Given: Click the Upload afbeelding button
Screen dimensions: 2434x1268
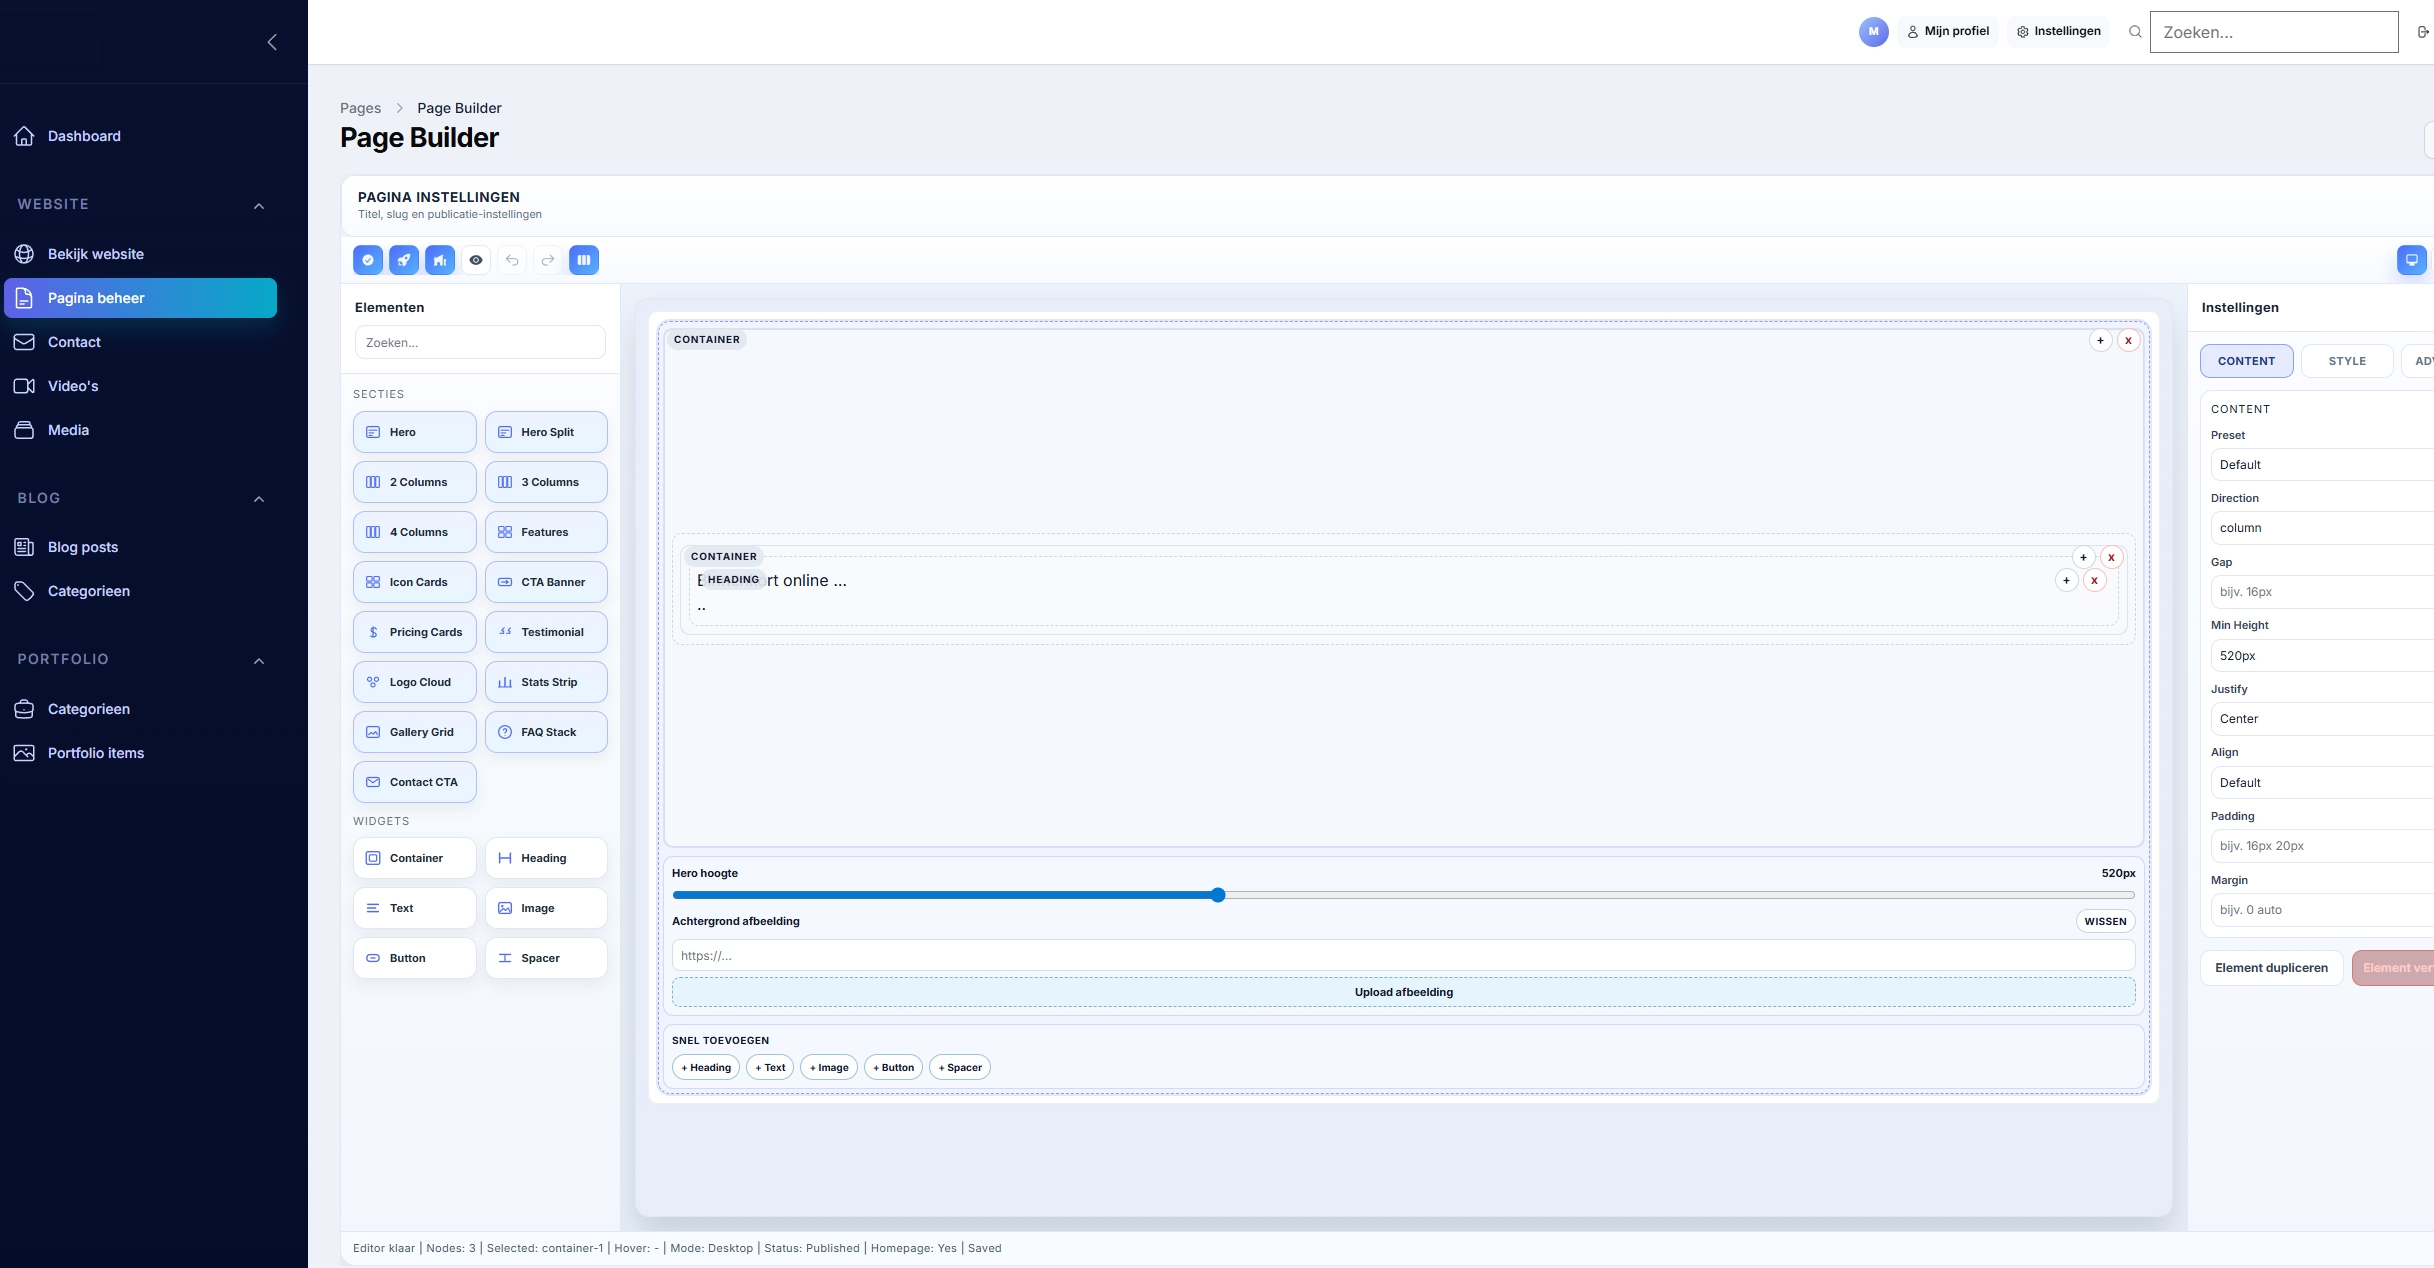Looking at the screenshot, I should pos(1403,992).
